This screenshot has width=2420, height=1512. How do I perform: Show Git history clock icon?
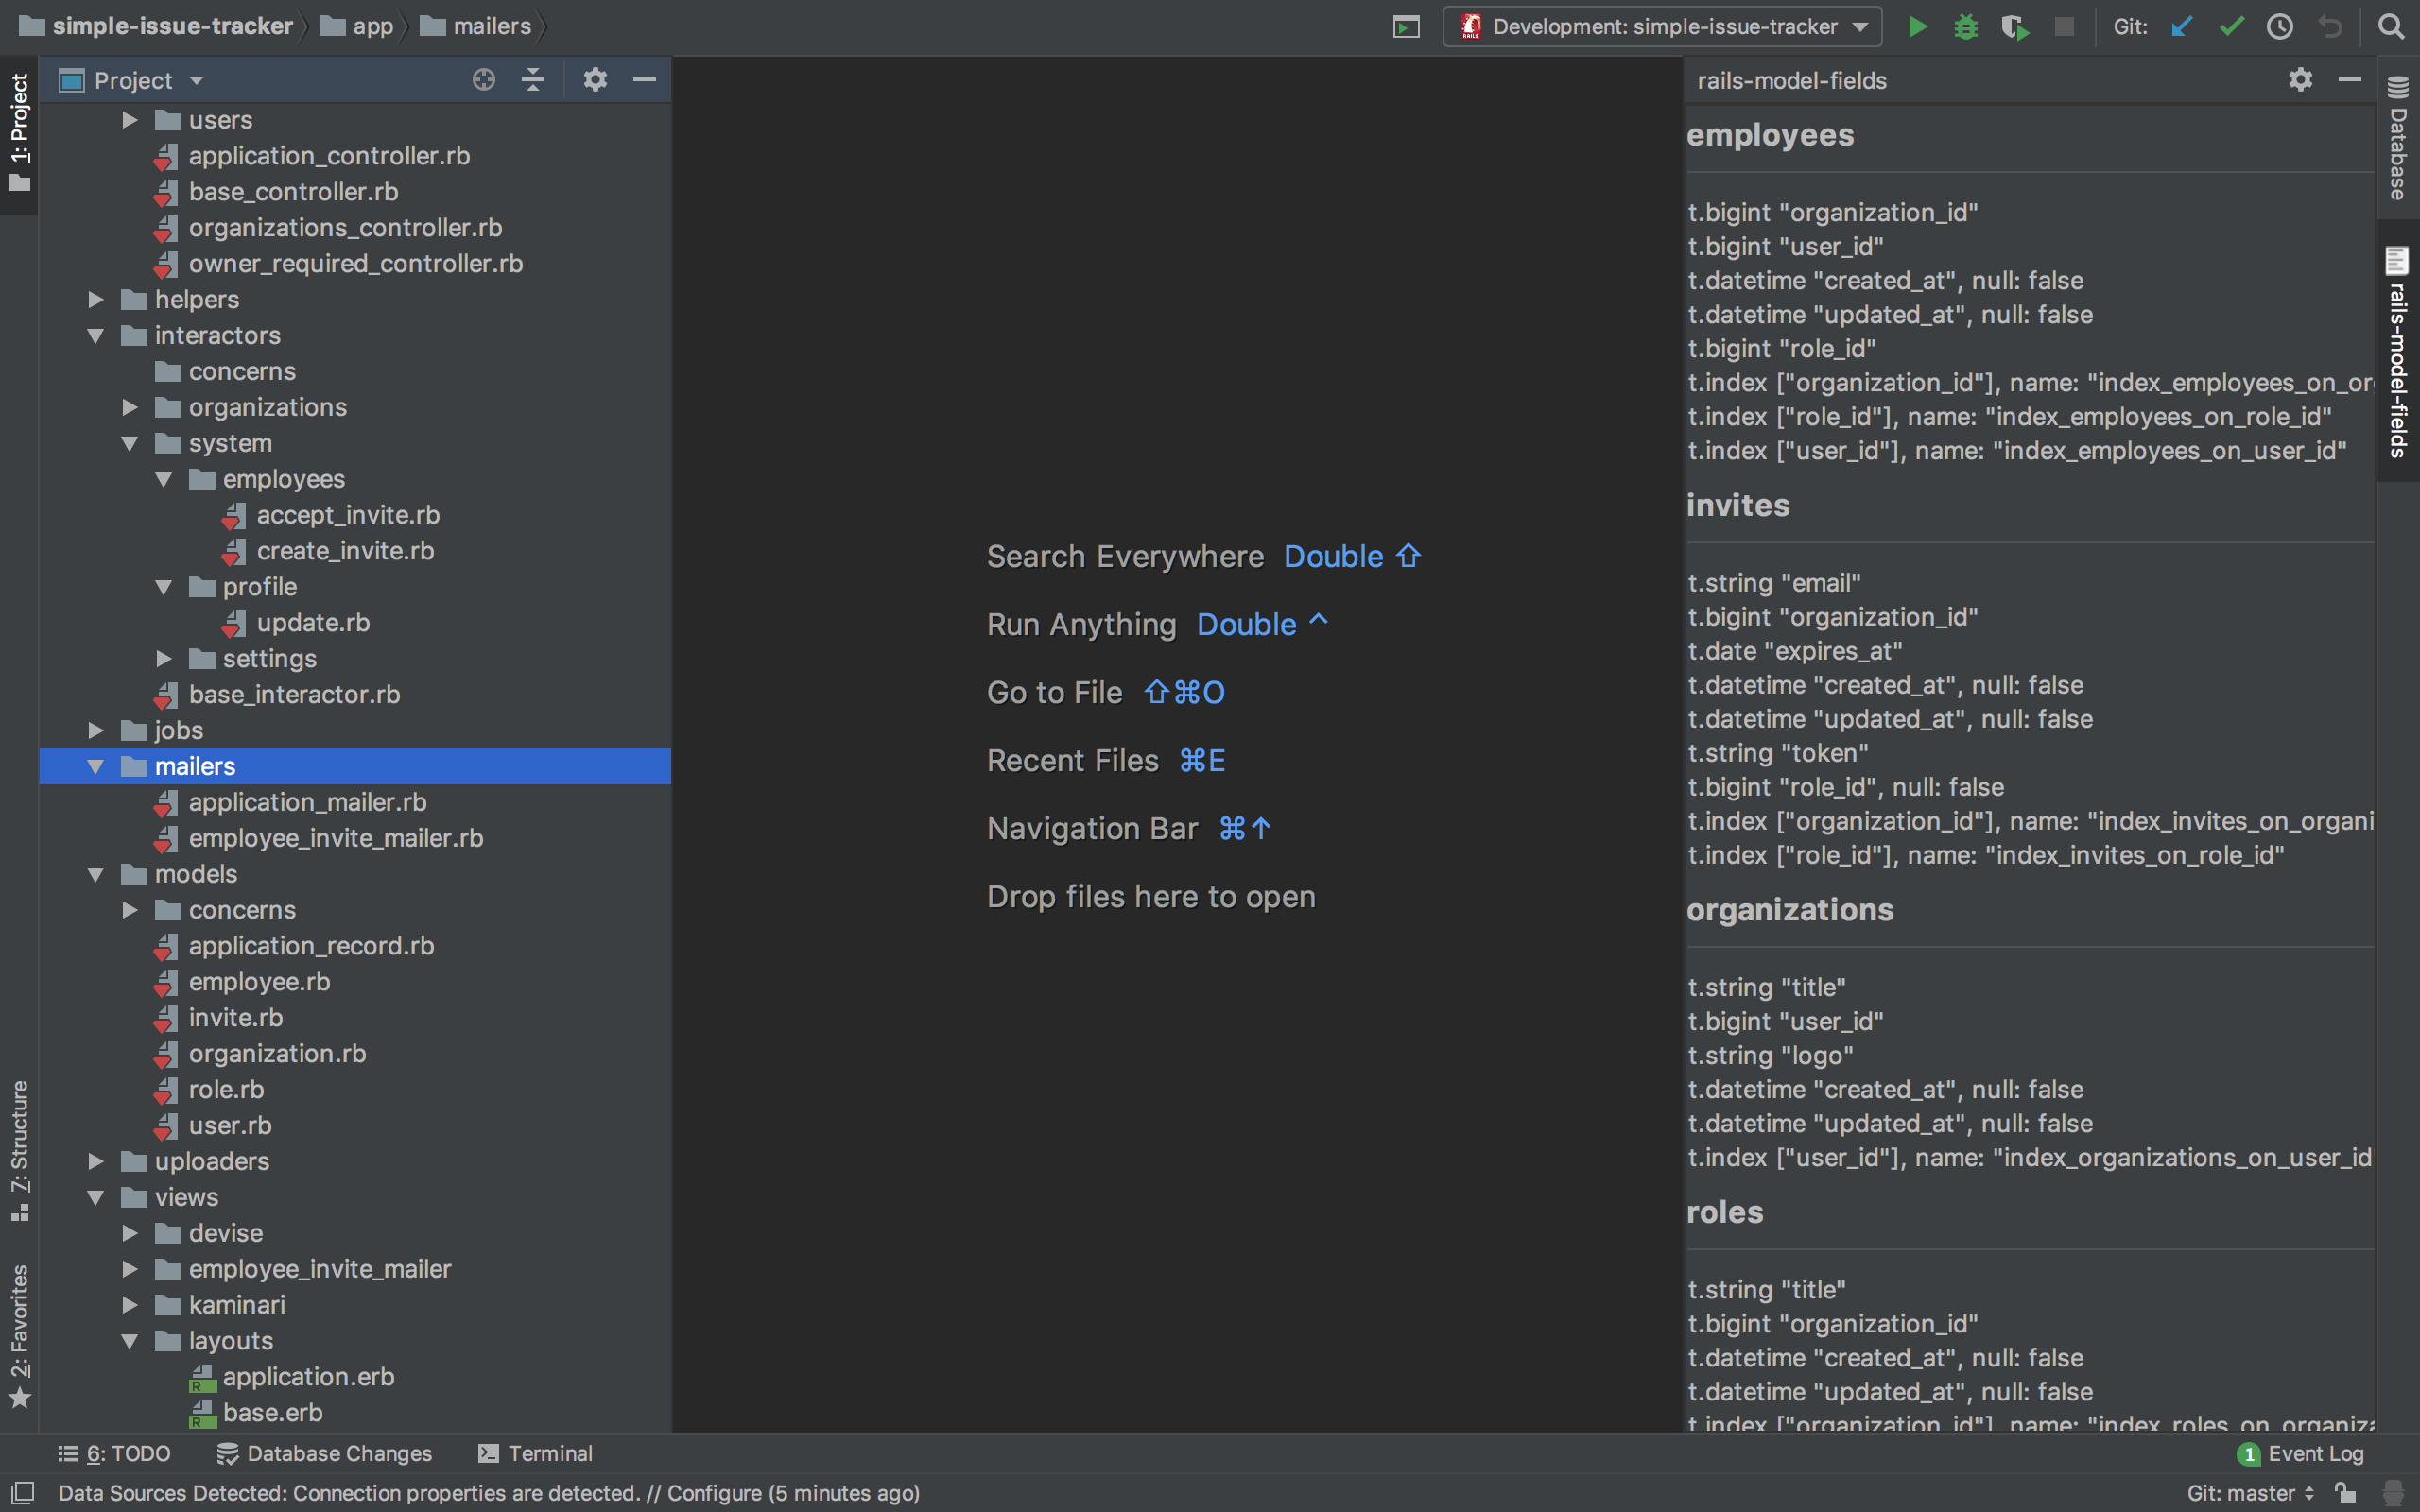click(x=2280, y=26)
